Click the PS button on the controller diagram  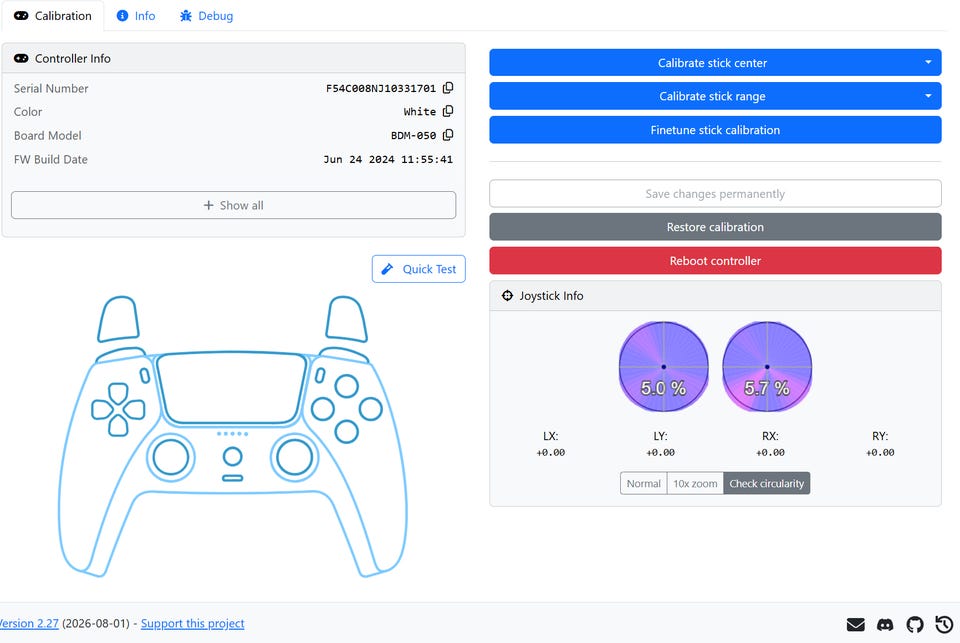coord(233,456)
